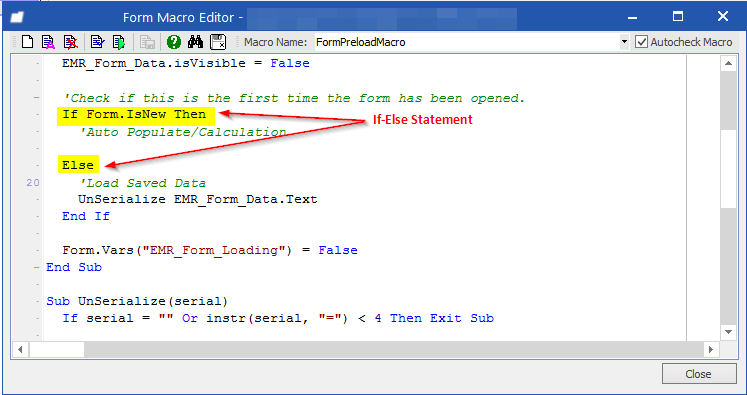The image size is (747, 395).
Task: Close the window using title bar X
Action: coord(723,17)
